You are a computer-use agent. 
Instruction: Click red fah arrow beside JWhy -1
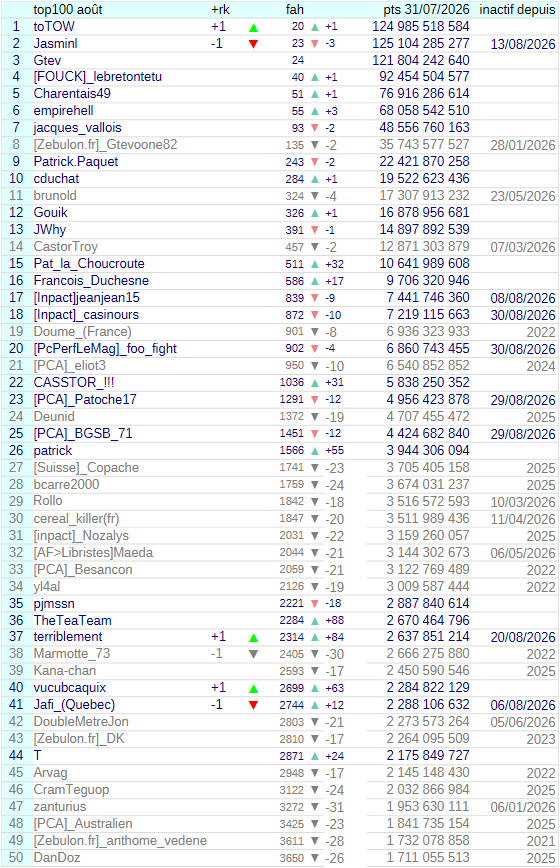pos(315,230)
